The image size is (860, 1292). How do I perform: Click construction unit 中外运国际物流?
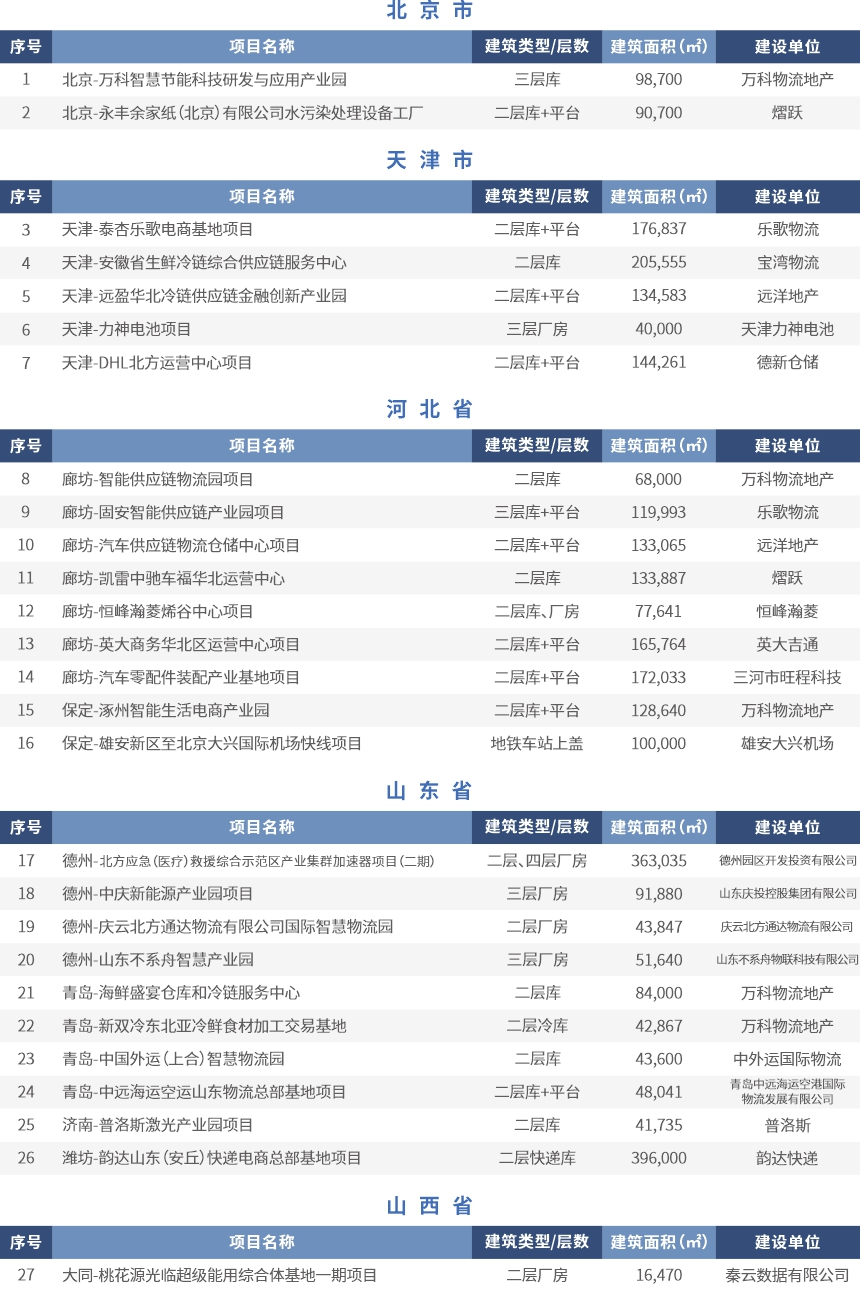click(788, 1058)
